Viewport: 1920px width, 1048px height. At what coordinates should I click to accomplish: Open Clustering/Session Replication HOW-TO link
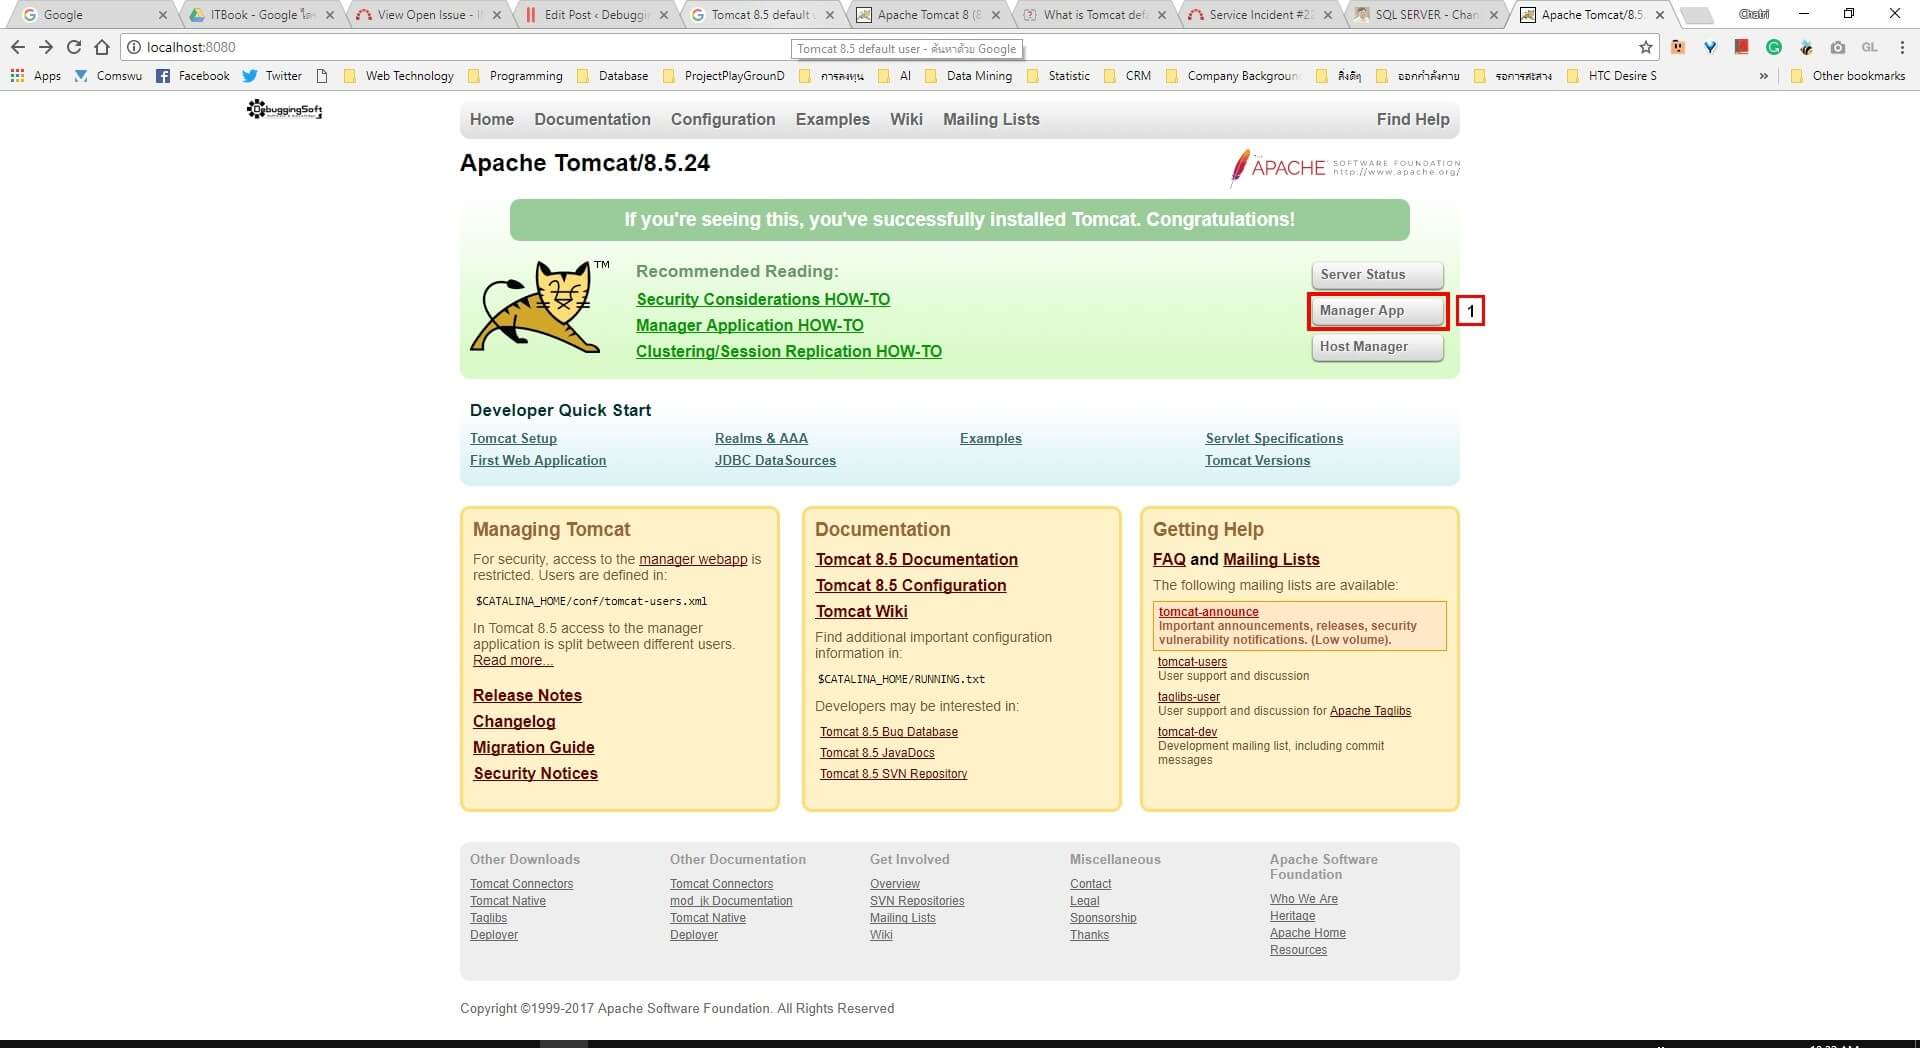tap(789, 351)
